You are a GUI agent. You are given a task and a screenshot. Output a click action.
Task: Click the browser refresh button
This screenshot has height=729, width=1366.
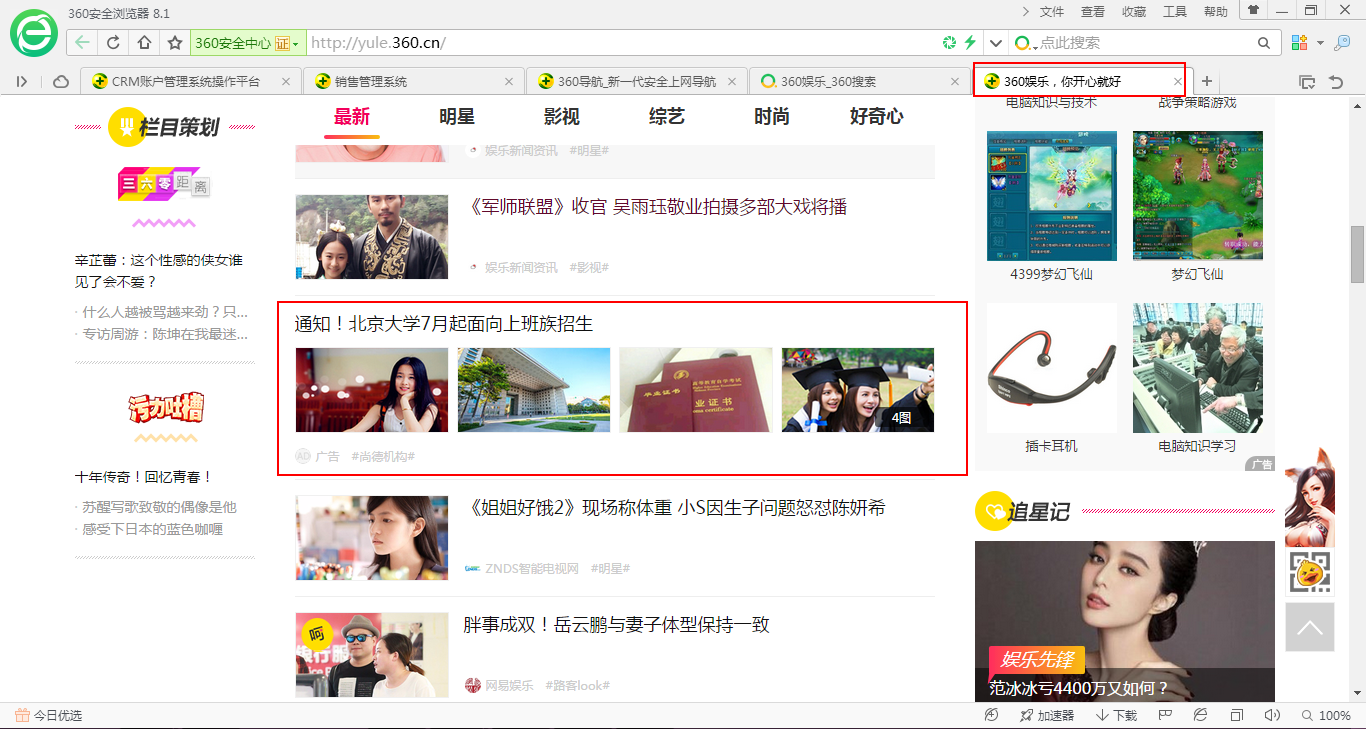(113, 43)
